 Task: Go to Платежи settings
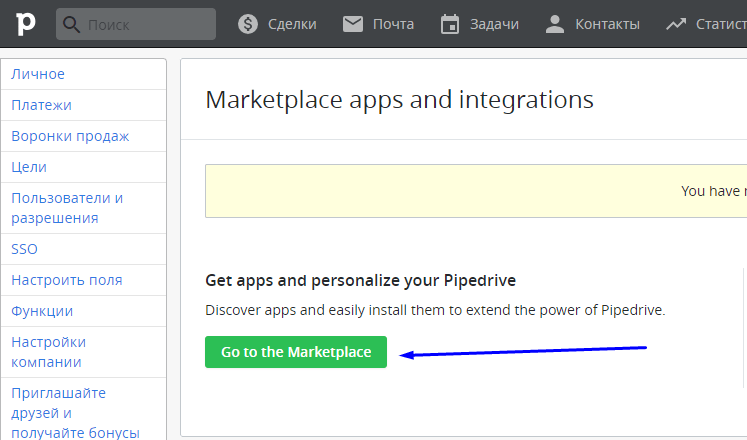[x=41, y=105]
